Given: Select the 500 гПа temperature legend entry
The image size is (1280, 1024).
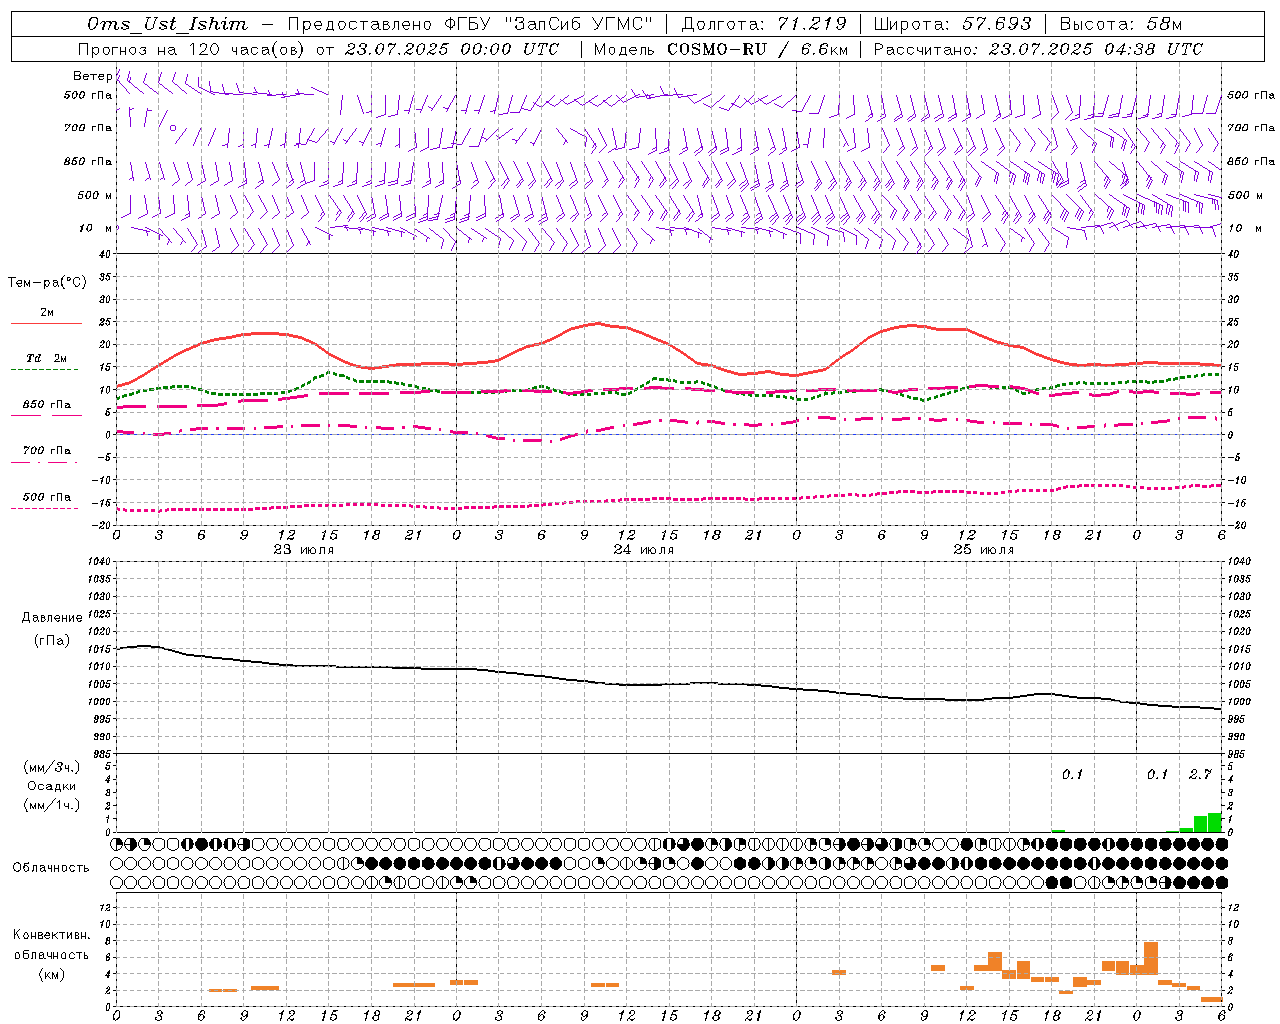Looking at the screenshot, I should (47, 496).
